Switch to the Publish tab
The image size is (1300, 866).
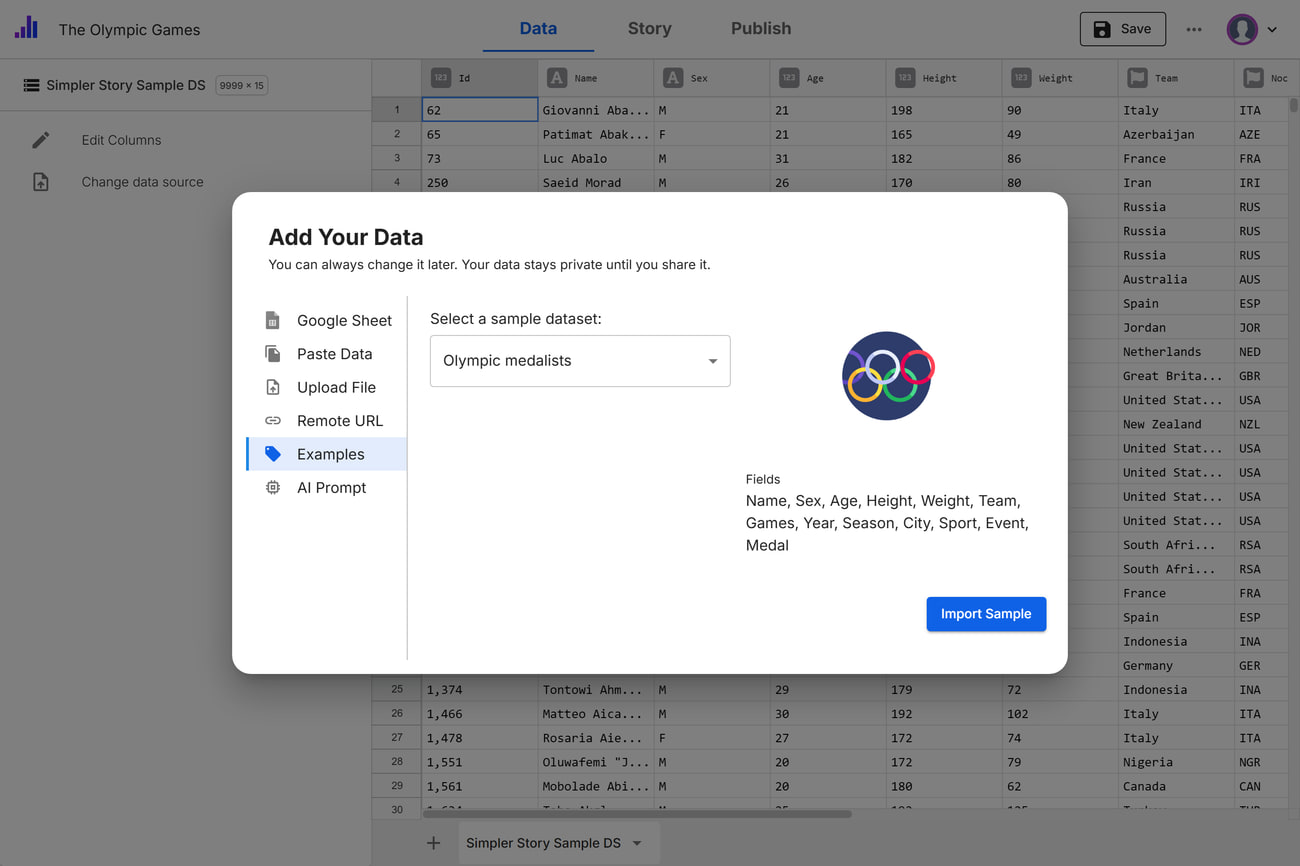(x=761, y=28)
